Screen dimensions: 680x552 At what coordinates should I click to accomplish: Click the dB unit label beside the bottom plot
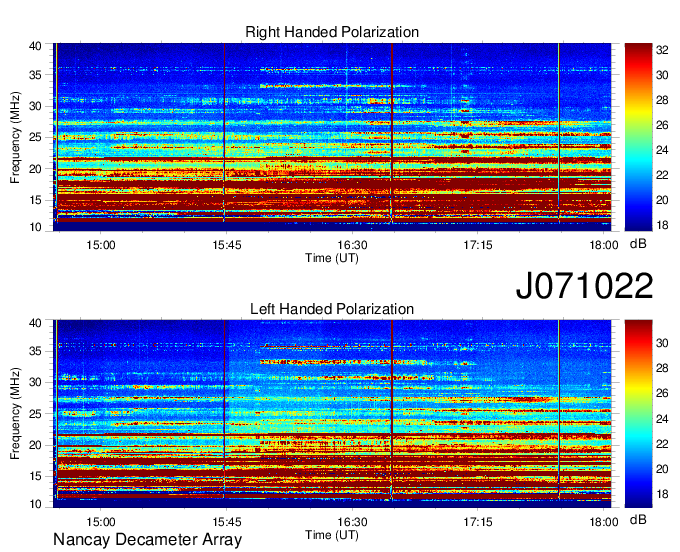click(x=638, y=520)
